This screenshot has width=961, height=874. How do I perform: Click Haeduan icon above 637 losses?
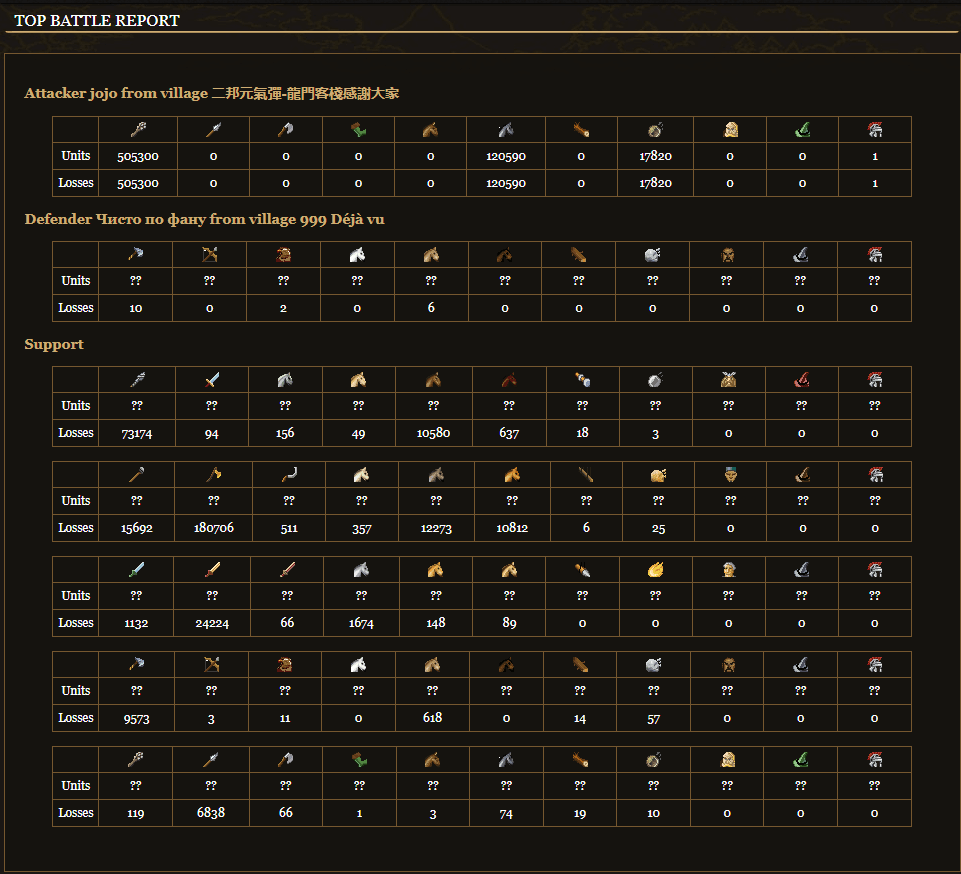pyautogui.click(x=509, y=380)
